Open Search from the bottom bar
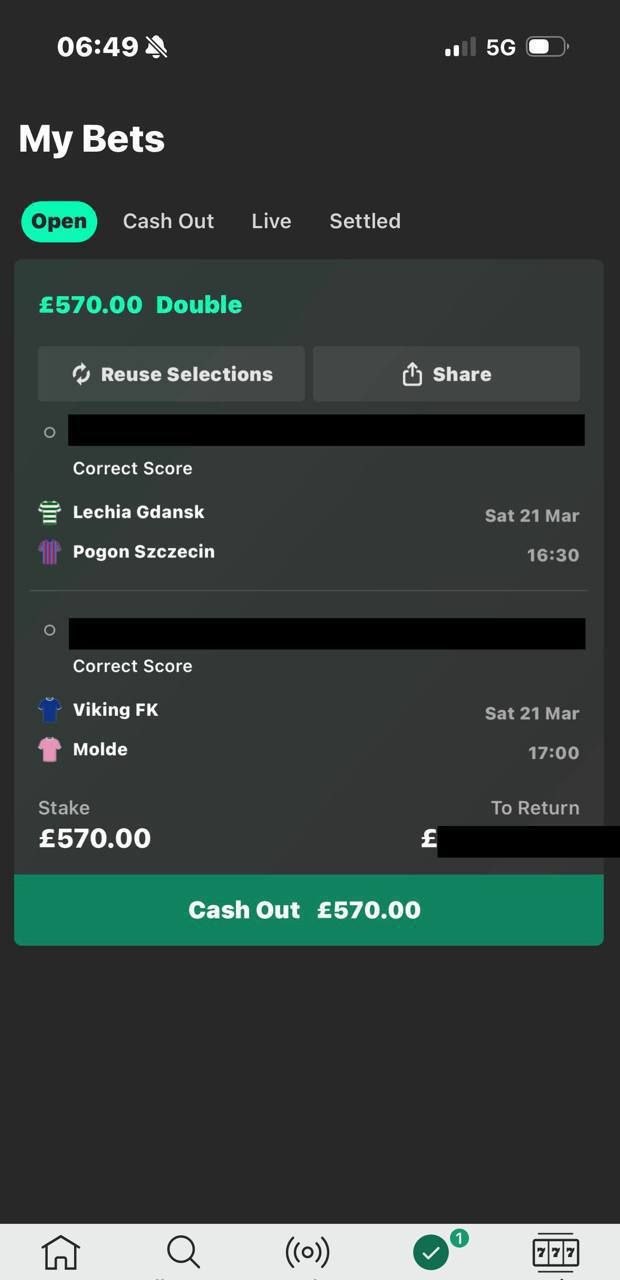Screen dimensions: 620x1280 point(183,1251)
